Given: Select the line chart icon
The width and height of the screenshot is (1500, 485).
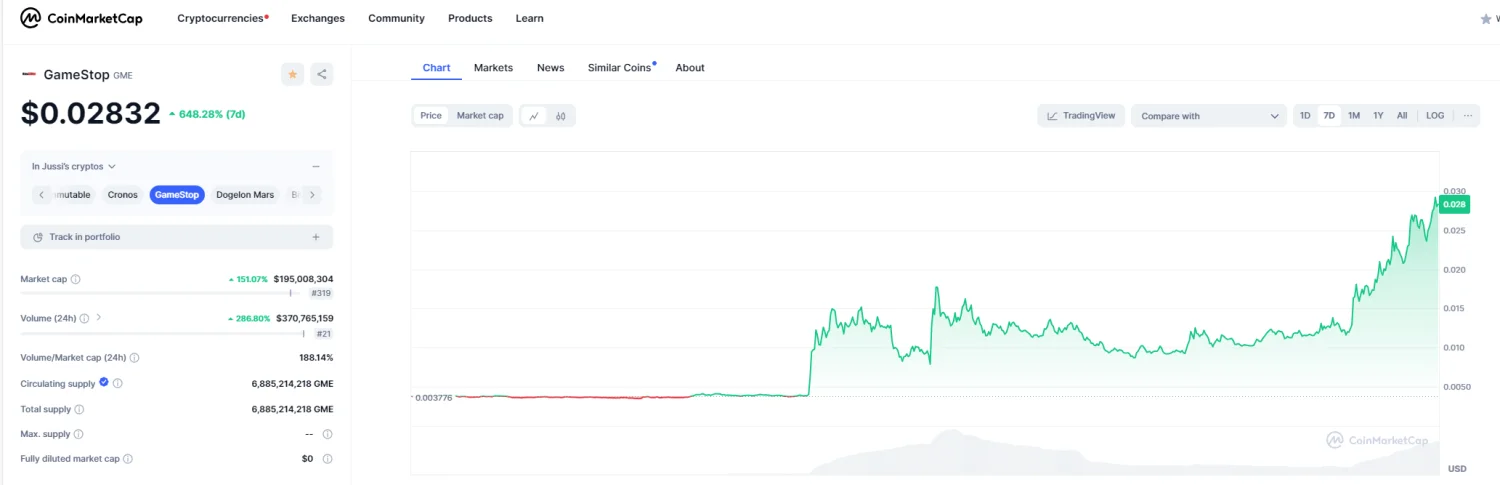Looking at the screenshot, I should tap(534, 116).
